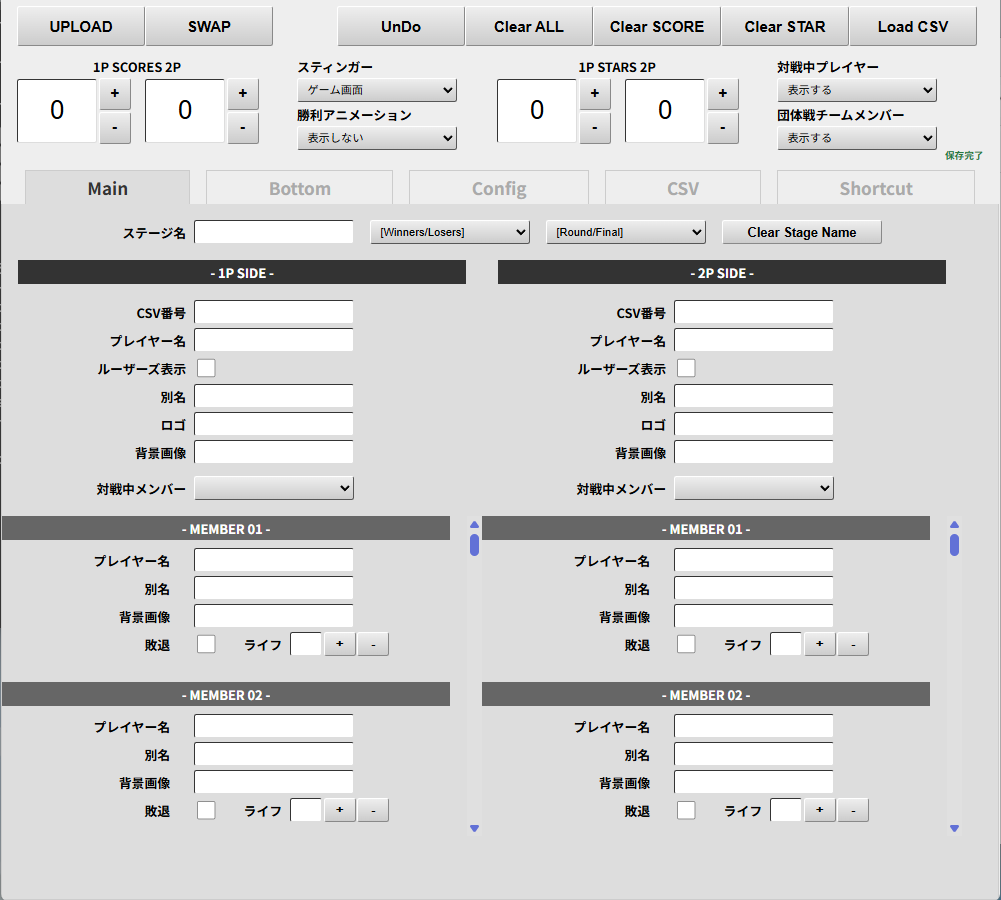1001x900 pixels.
Task: Open 1P side 対戦中メンバー dropdown
Action: point(274,488)
